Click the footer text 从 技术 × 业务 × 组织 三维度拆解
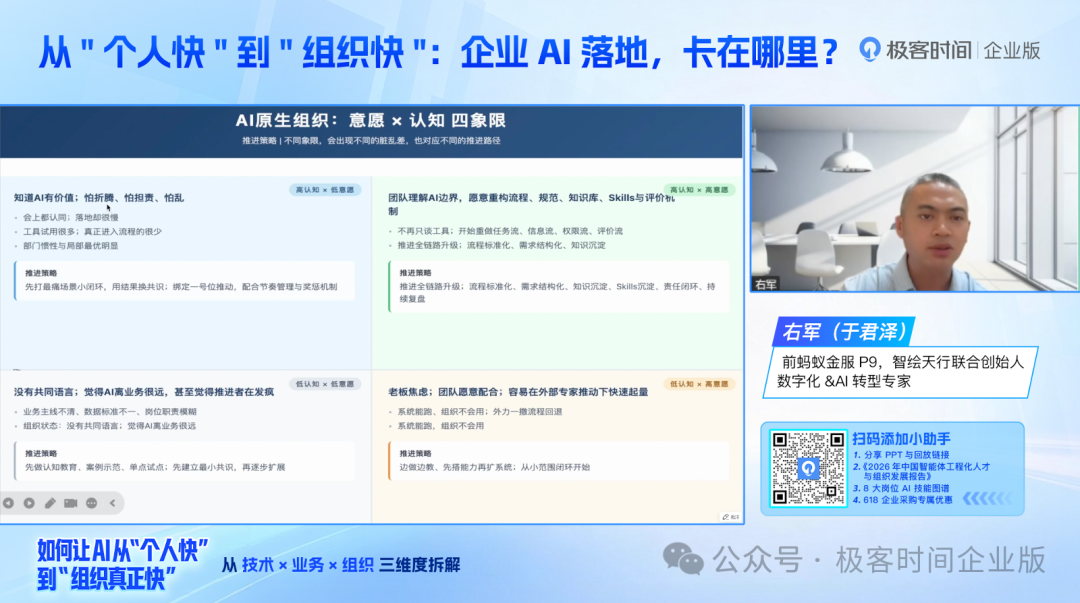 (x=341, y=565)
